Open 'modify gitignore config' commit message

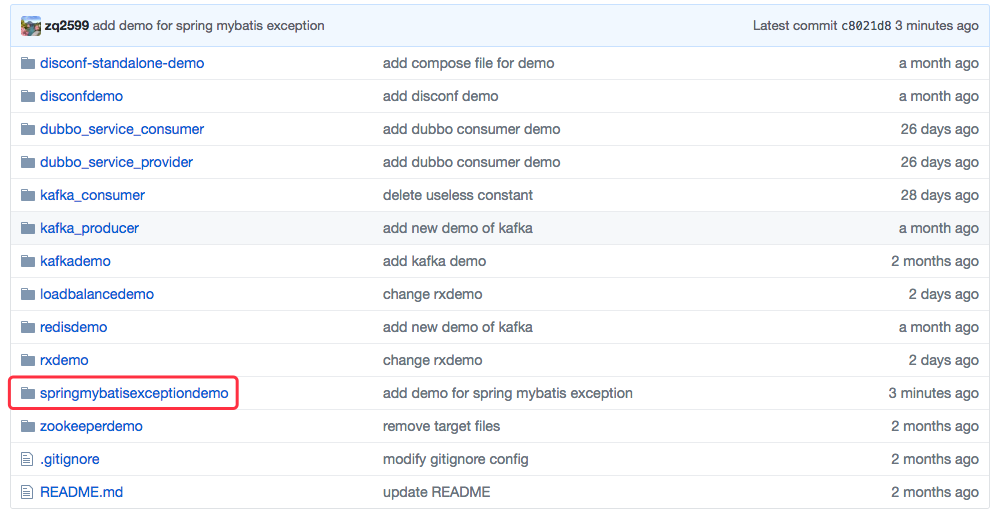(455, 459)
